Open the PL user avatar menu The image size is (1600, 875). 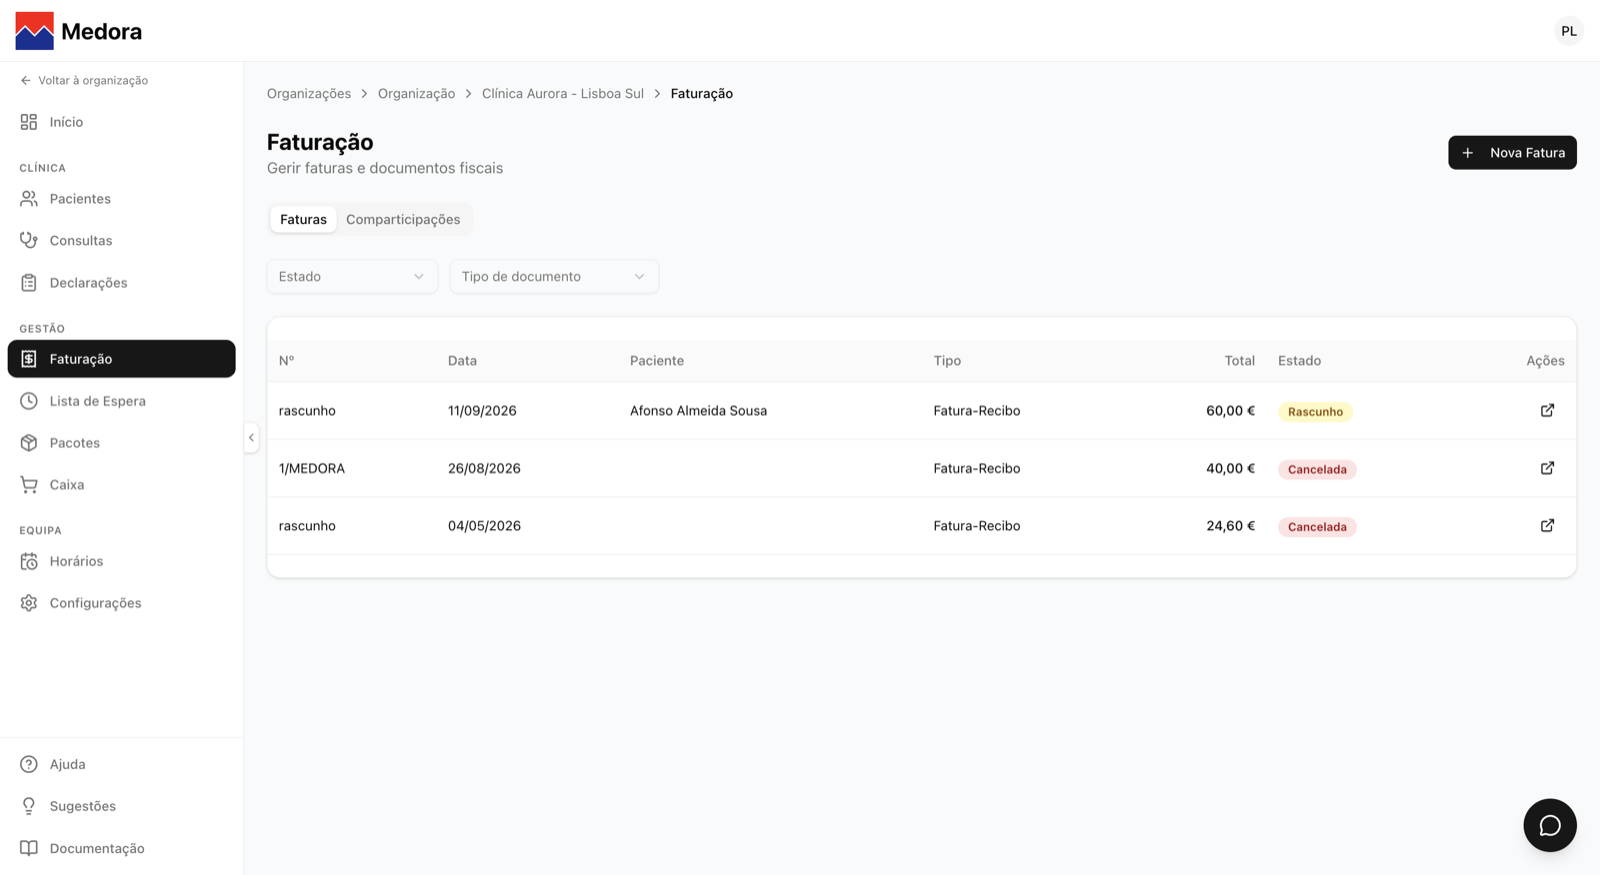coord(1569,31)
